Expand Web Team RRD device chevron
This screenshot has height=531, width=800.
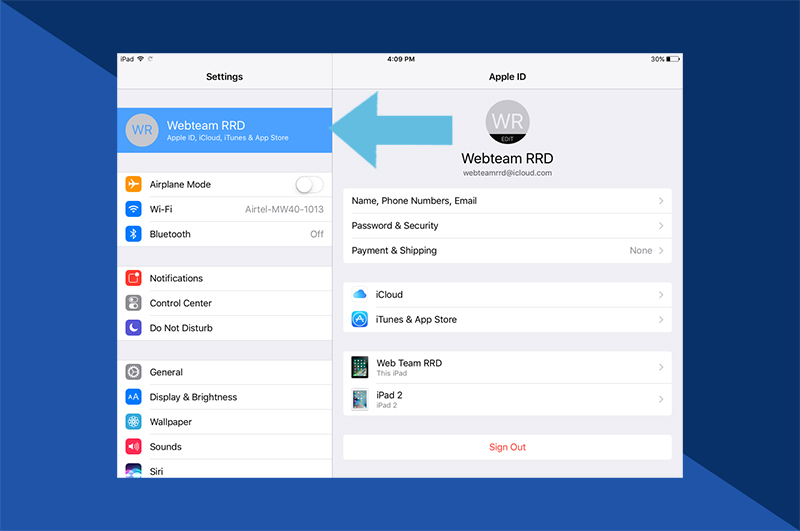click(x=661, y=367)
